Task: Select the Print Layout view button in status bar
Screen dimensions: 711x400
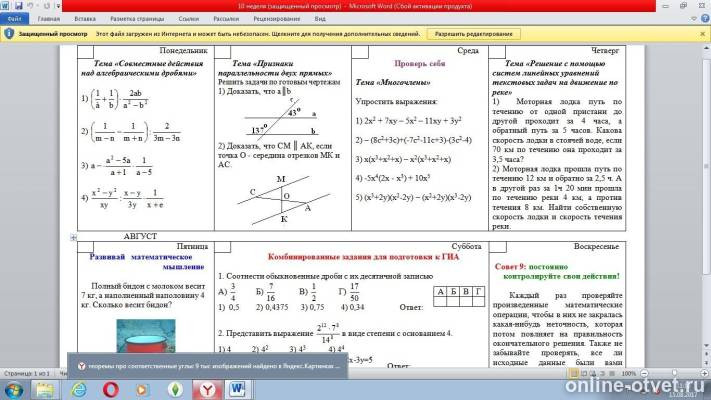Action: 574,373
